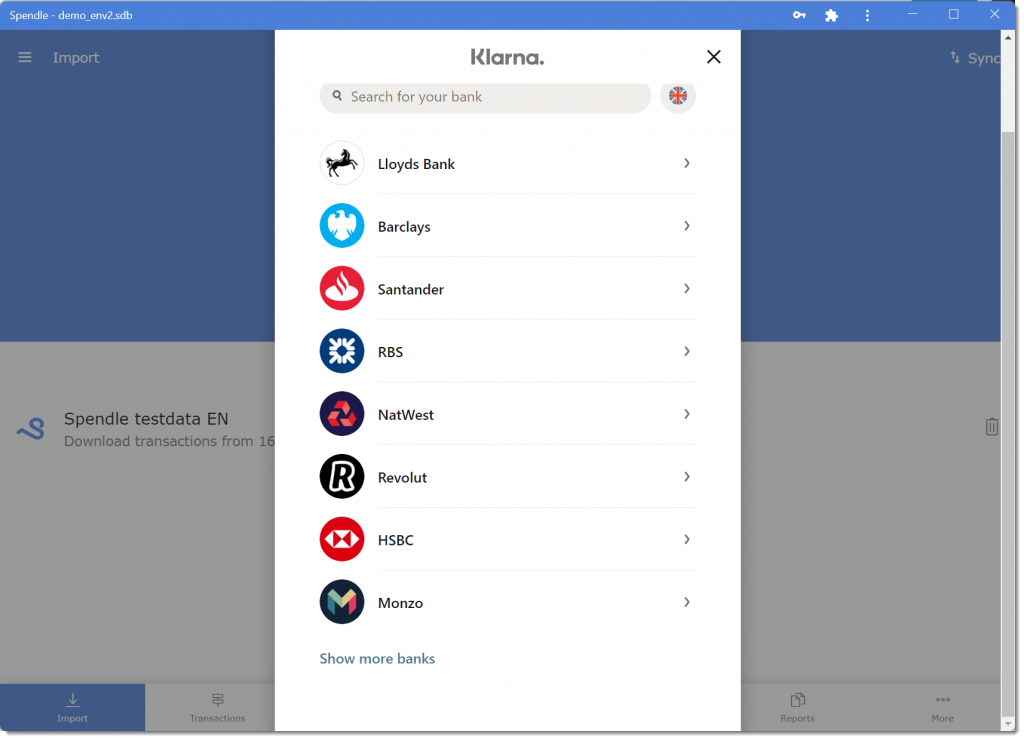The image size is (1024, 740).
Task: Click the NatWest logo icon
Action: [342, 414]
